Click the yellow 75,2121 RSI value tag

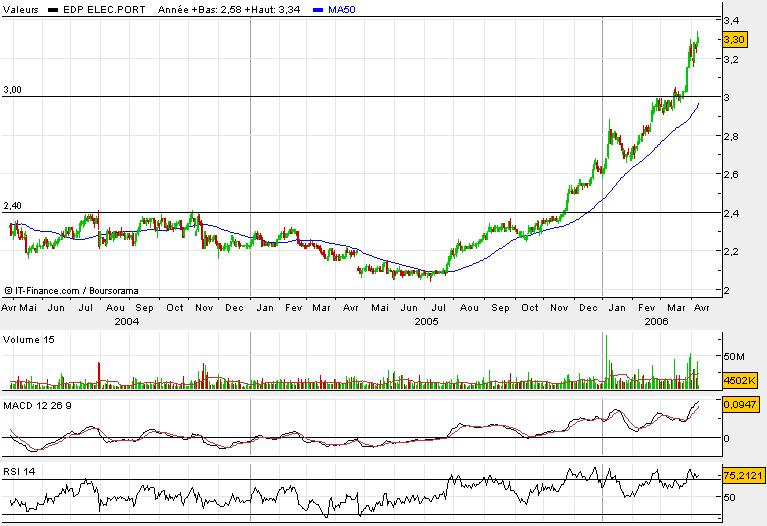[x=743, y=475]
